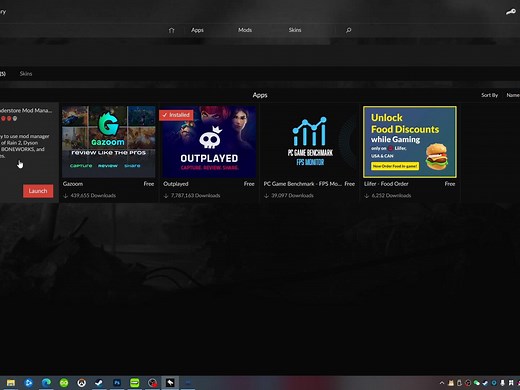The width and height of the screenshot is (520, 390).
Task: Open Photoshop from the taskbar
Action: point(117,383)
